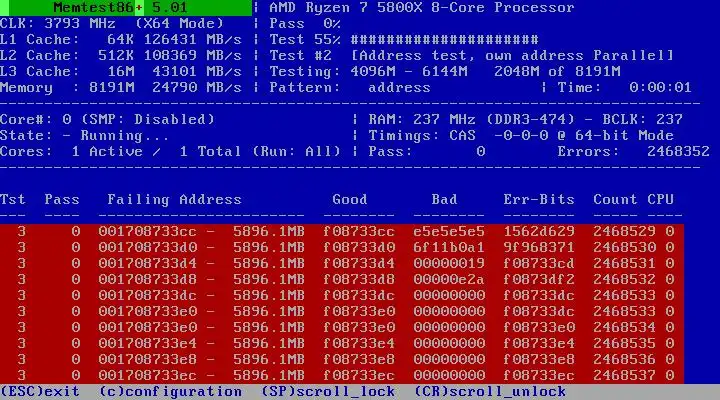Click the State Running... status
This screenshot has width=720, height=400.
tap(84, 135)
